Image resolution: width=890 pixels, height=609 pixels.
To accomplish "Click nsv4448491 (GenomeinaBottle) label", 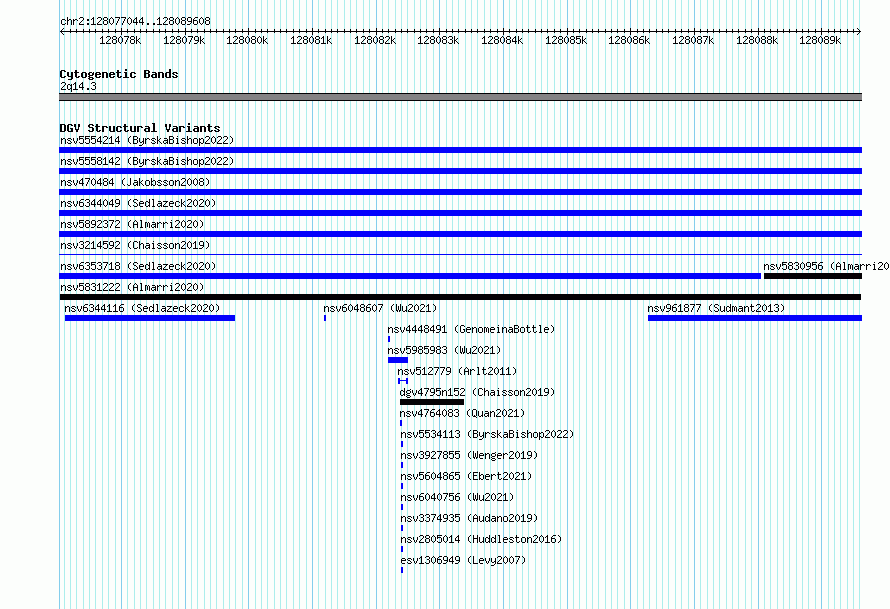I will [471, 329].
